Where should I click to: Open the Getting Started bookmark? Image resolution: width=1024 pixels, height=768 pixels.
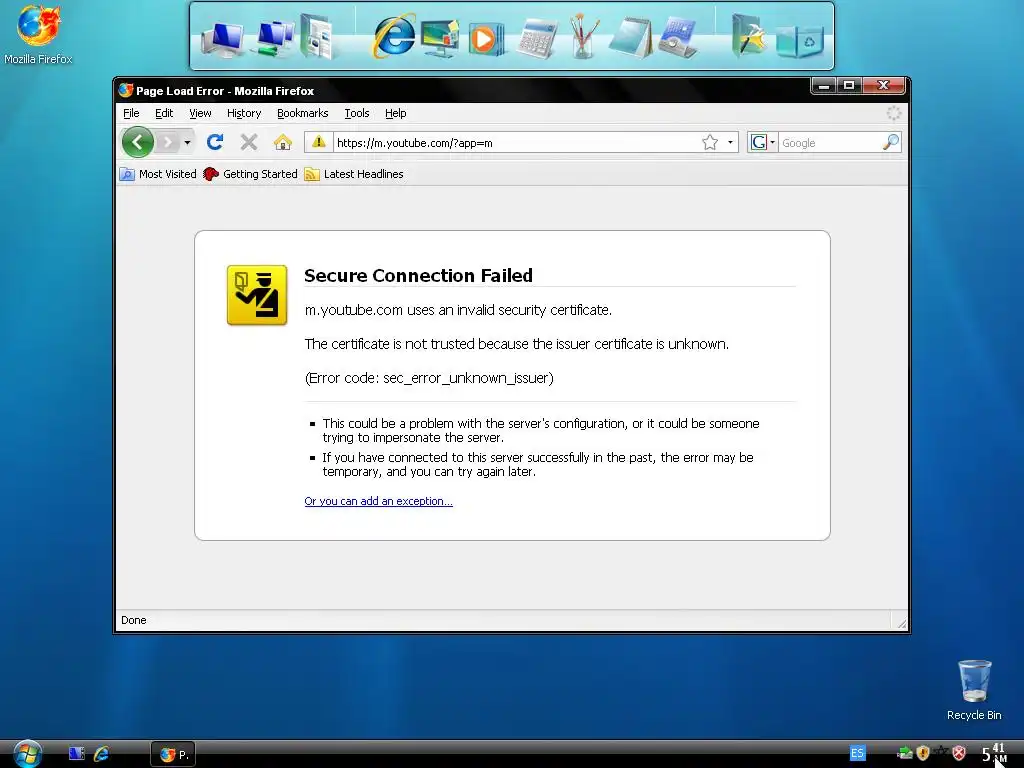point(250,174)
